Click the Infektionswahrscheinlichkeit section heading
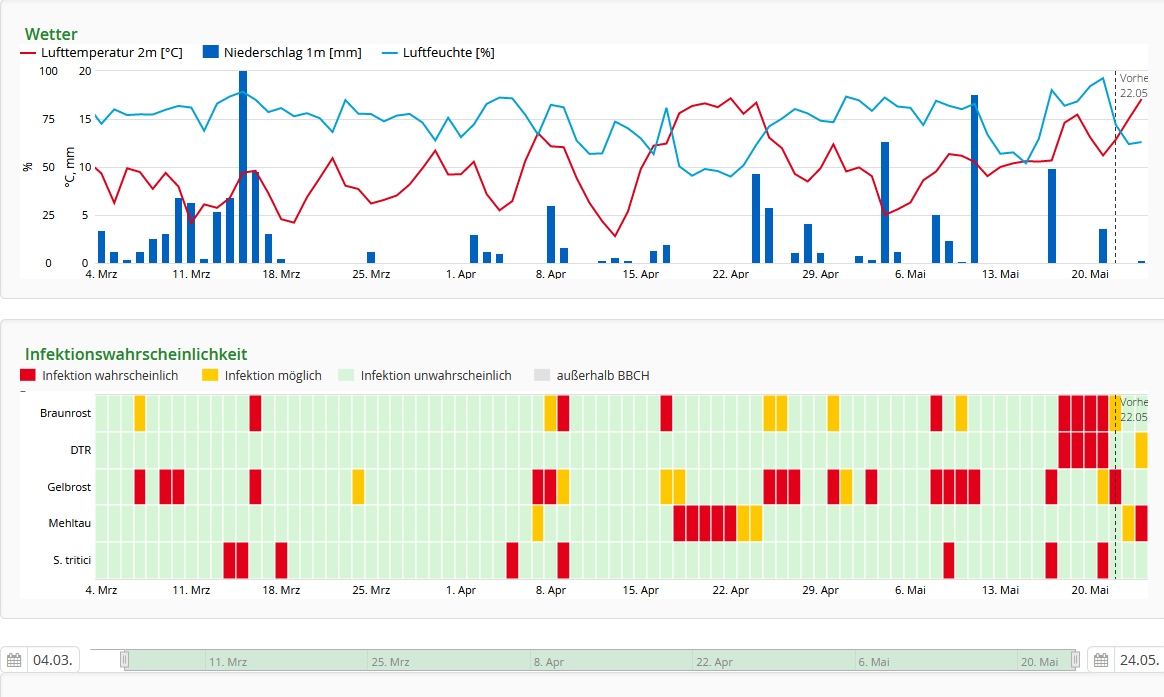 click(136, 354)
